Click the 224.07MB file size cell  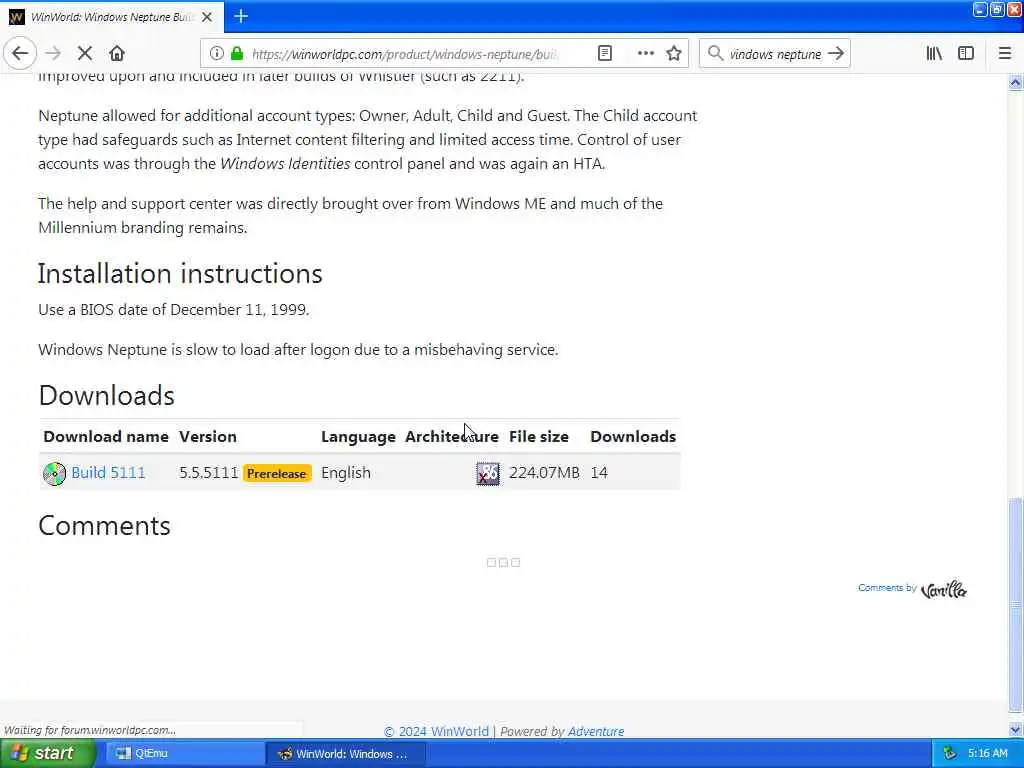click(544, 473)
